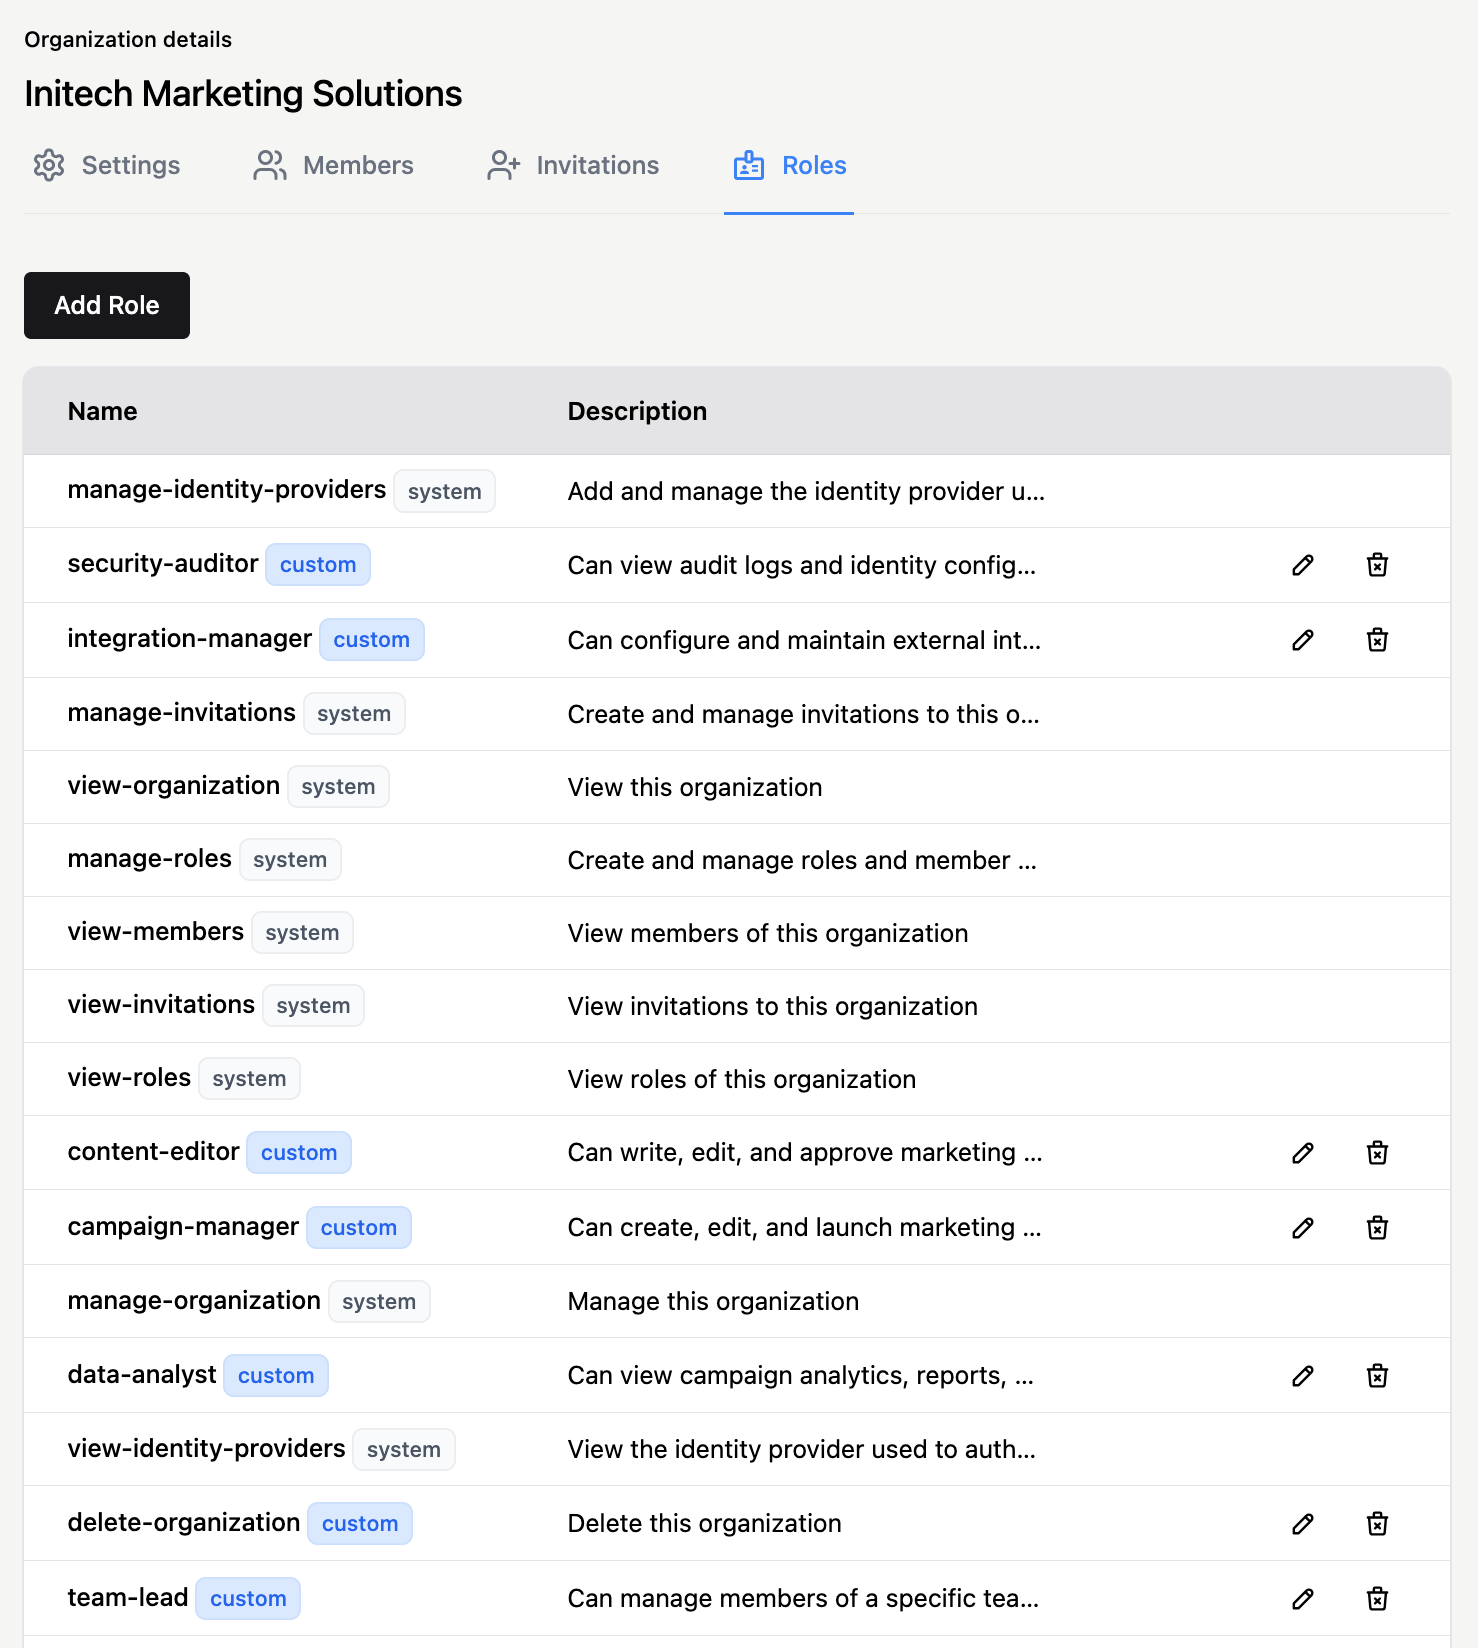Delete the team-lead role
Screen dimensions: 1478x1648
coord(1377,1599)
